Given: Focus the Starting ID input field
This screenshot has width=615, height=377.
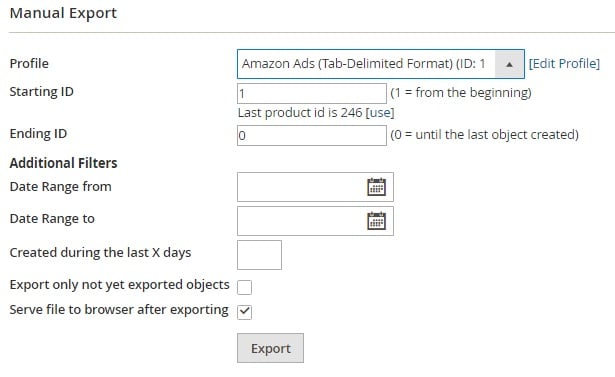Looking at the screenshot, I should (x=312, y=93).
